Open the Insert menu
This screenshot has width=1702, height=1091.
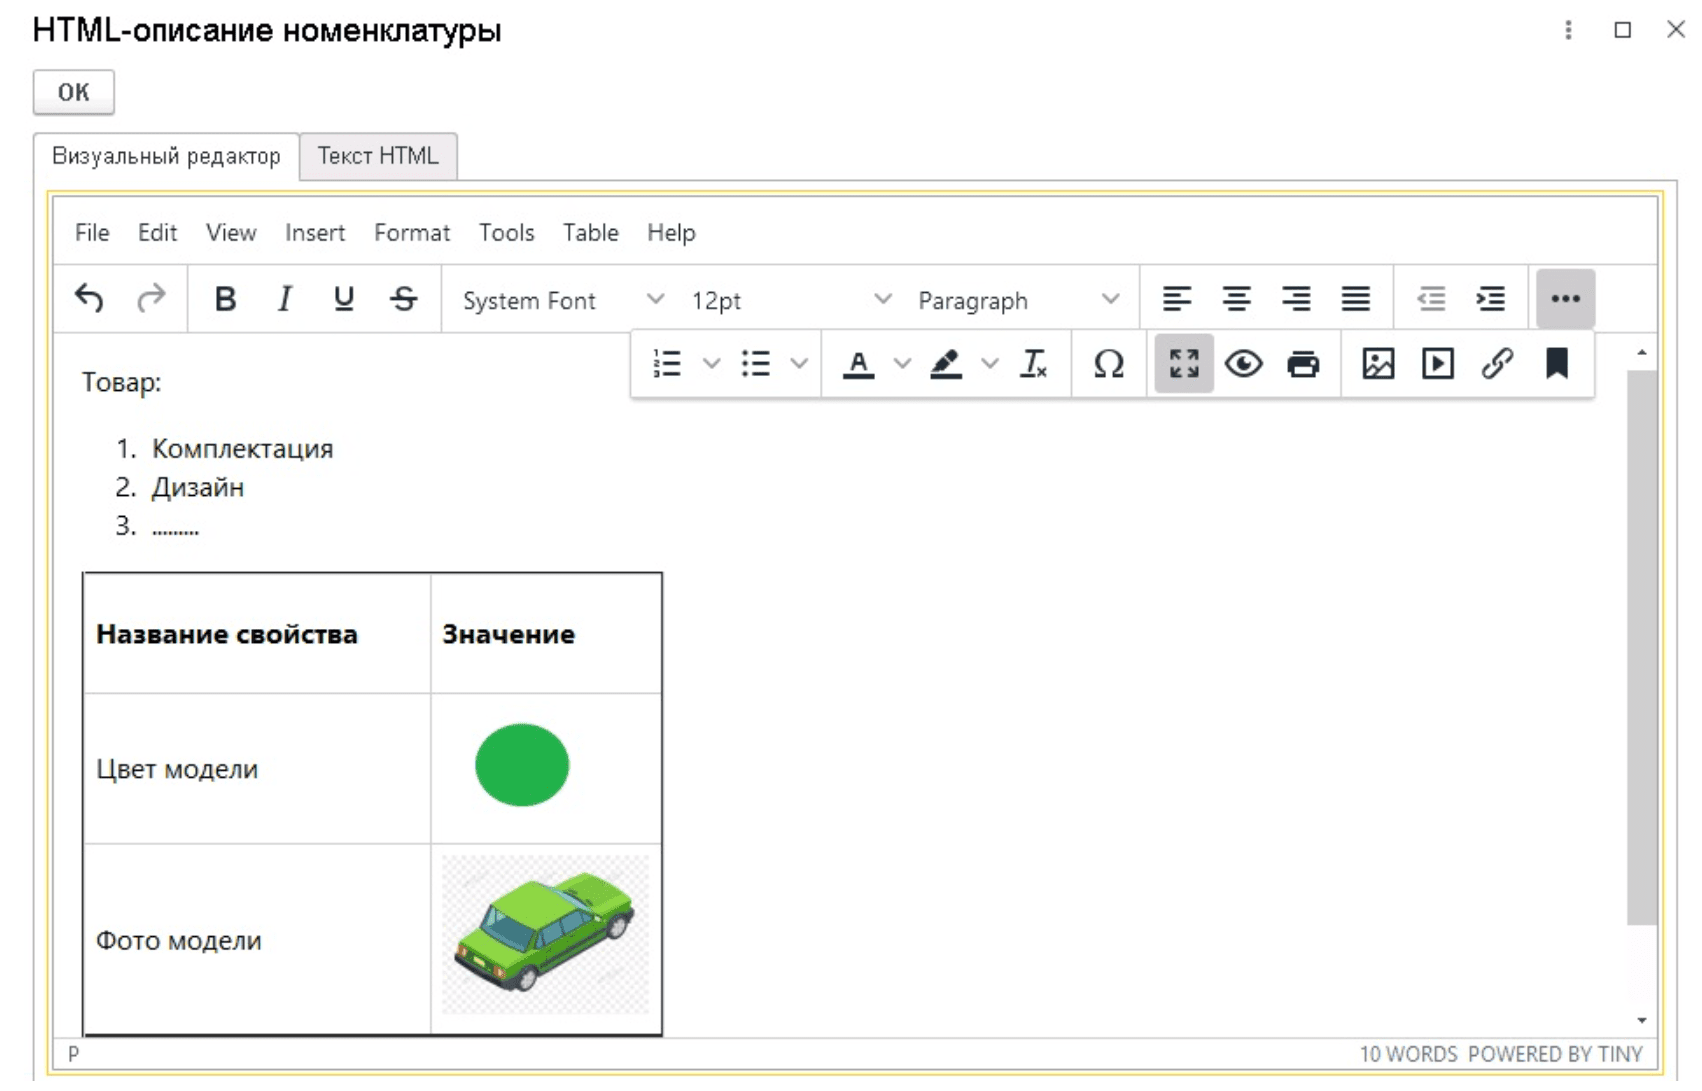coord(315,233)
